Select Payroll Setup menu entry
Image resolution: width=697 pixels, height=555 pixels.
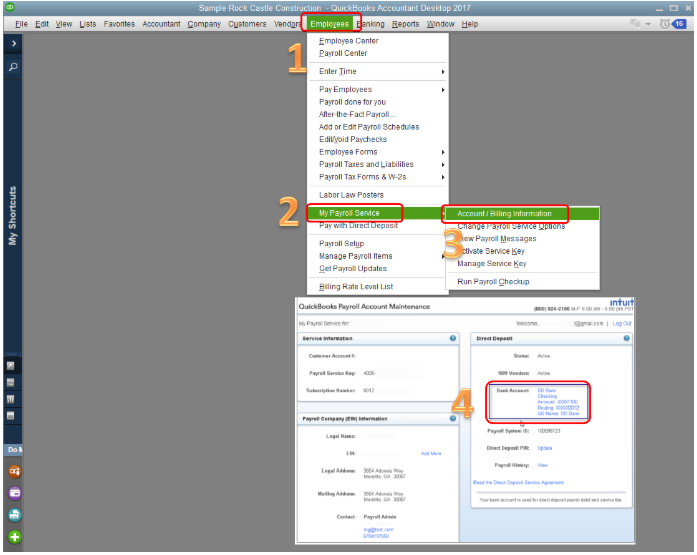[x=341, y=244]
